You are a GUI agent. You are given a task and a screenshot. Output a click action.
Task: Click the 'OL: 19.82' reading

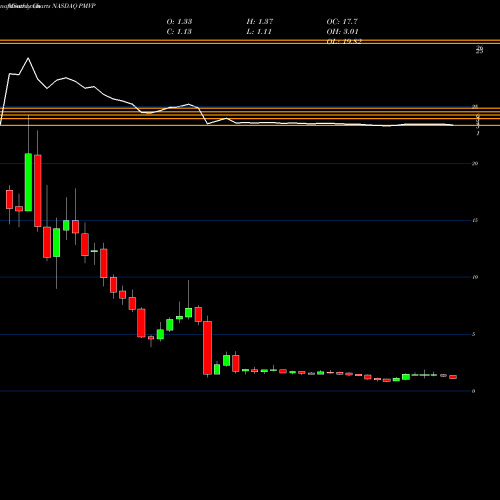(x=344, y=41)
